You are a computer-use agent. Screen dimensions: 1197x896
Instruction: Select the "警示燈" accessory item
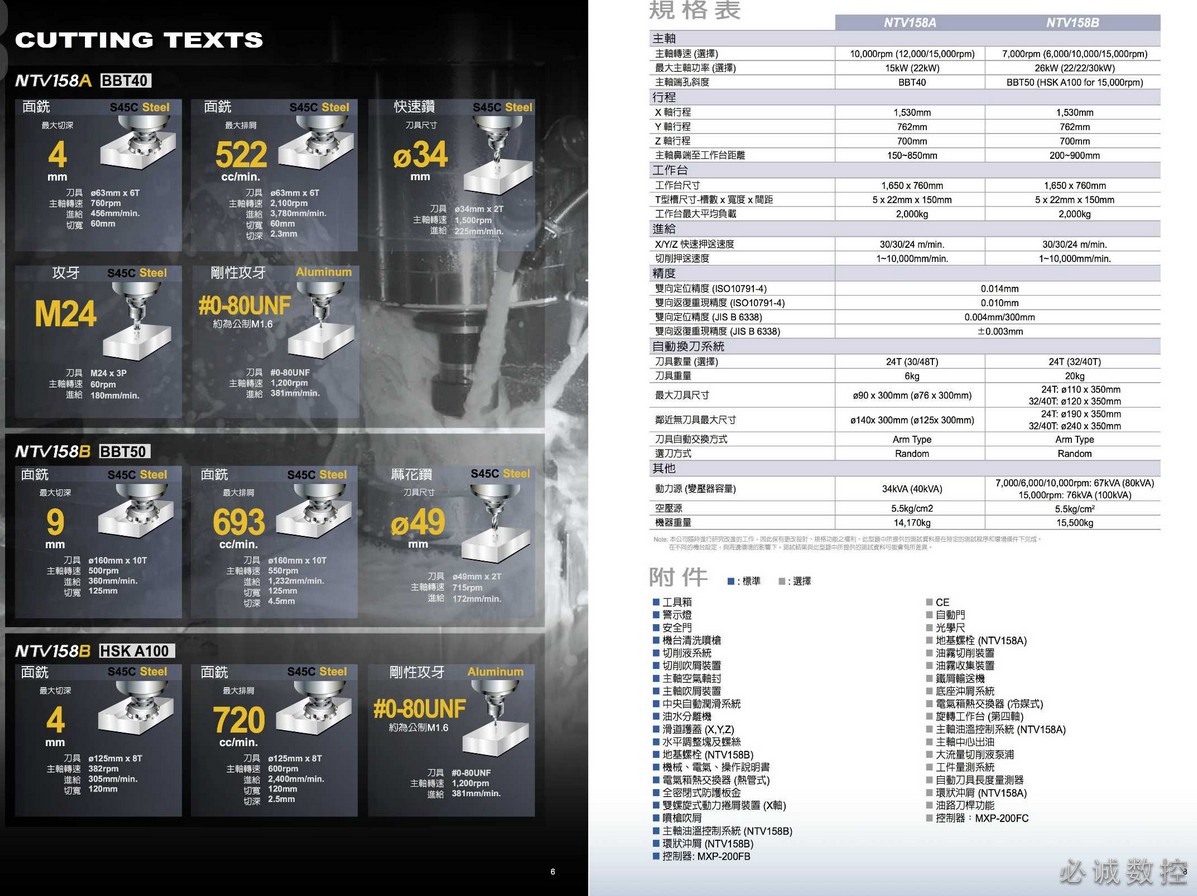point(677,615)
